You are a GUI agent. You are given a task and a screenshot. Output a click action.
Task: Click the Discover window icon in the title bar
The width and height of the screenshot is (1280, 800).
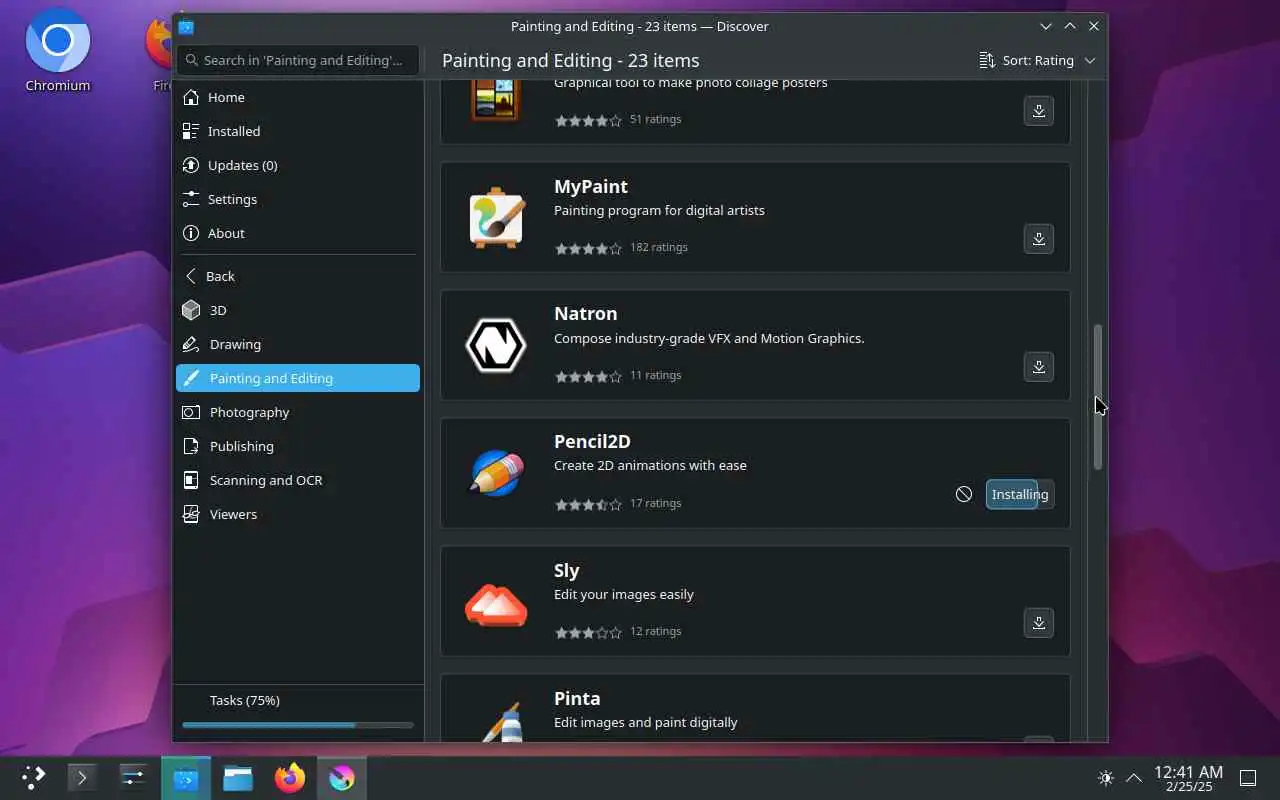click(x=186, y=26)
